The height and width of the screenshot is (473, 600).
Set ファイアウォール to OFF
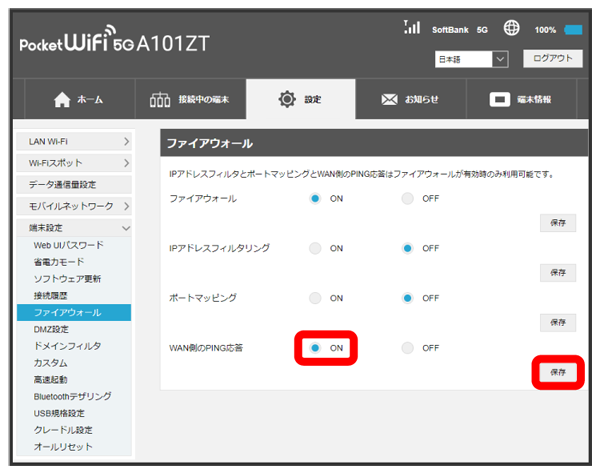407,199
